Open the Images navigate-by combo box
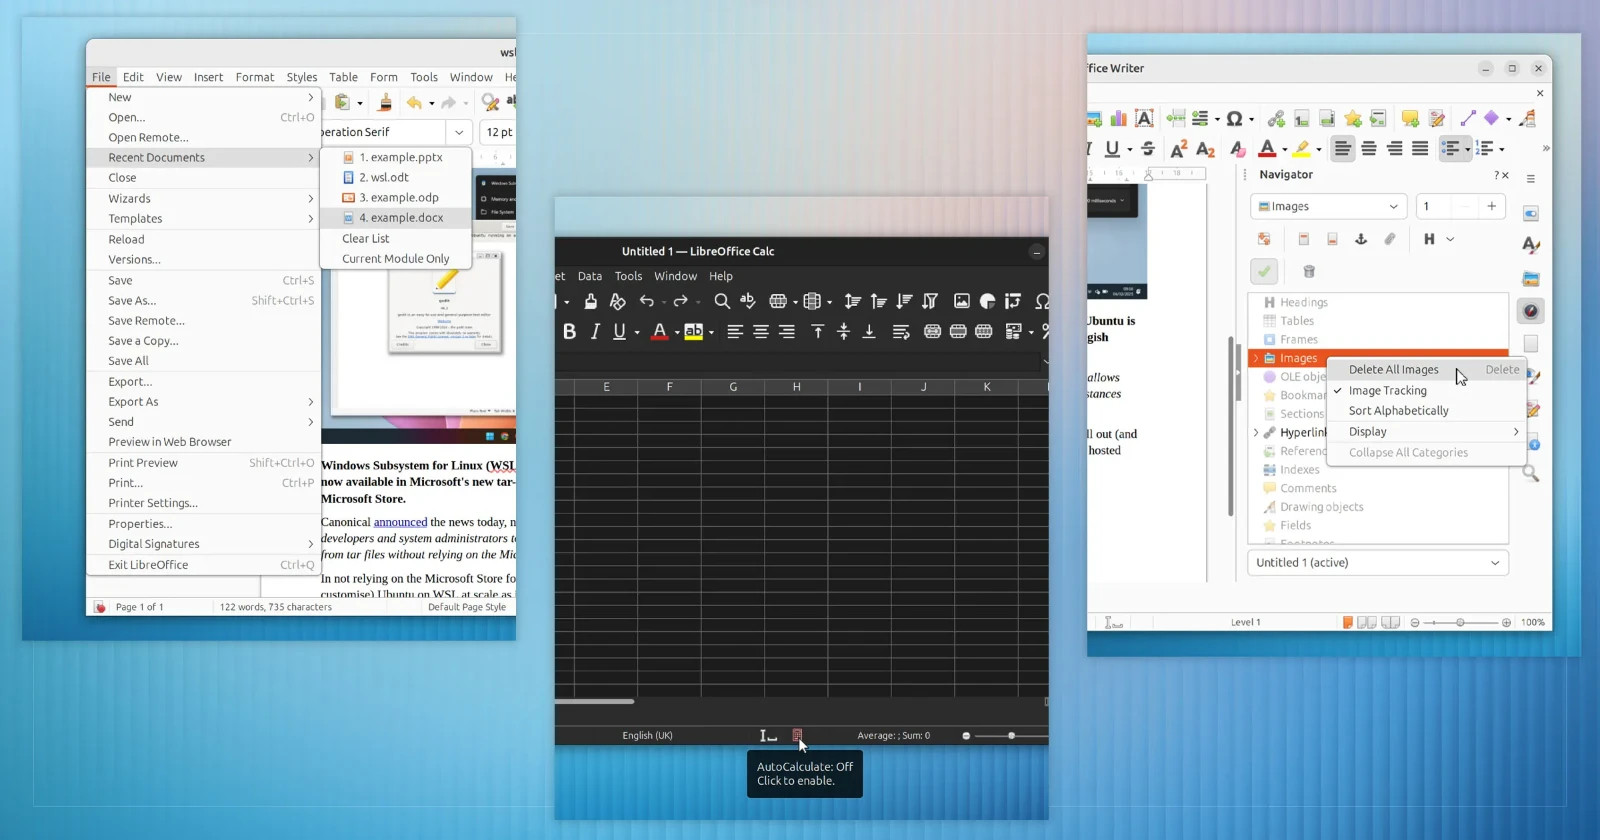This screenshot has height=840, width=1600. (1329, 206)
